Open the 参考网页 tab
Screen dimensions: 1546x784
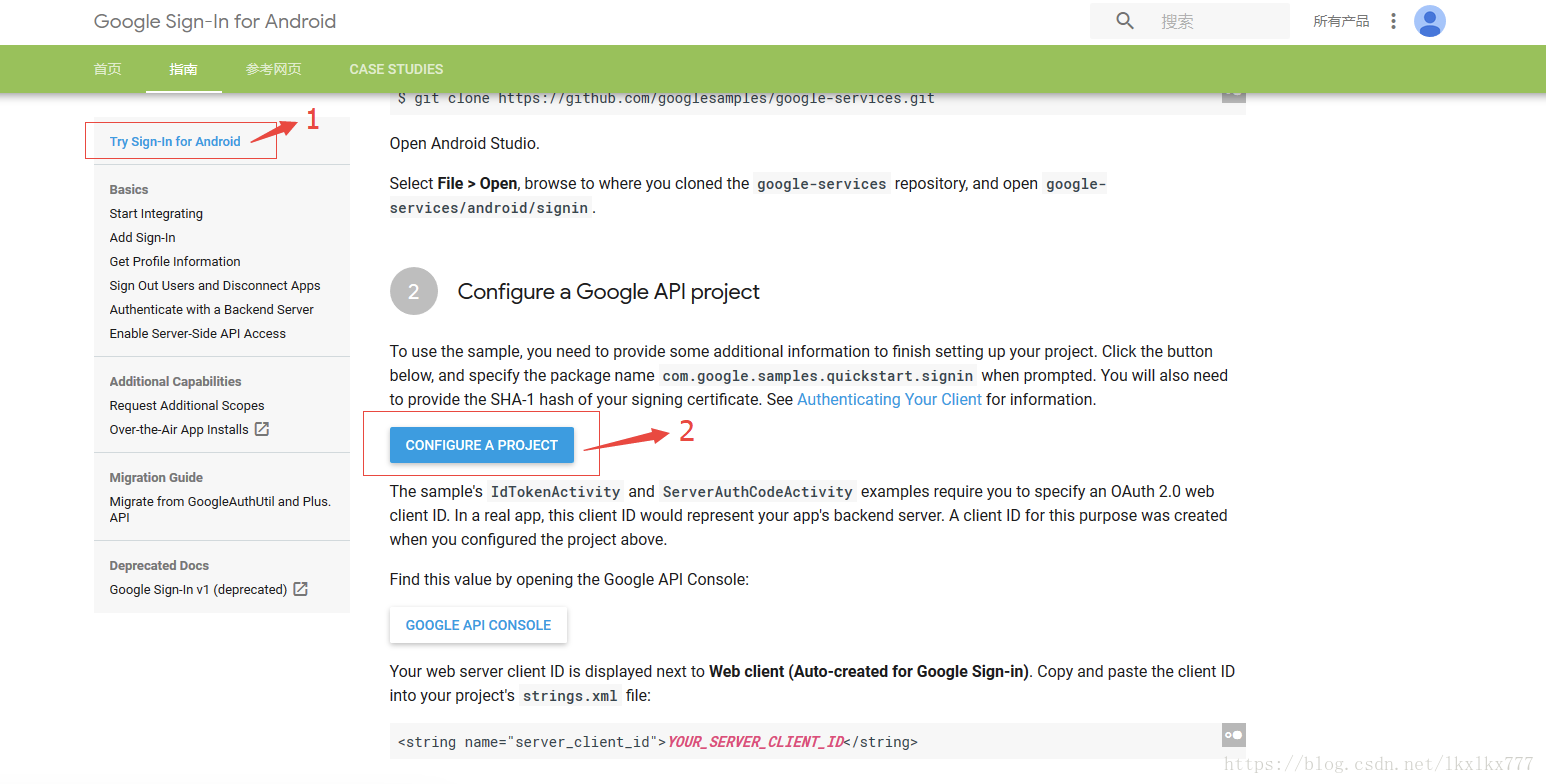click(273, 69)
